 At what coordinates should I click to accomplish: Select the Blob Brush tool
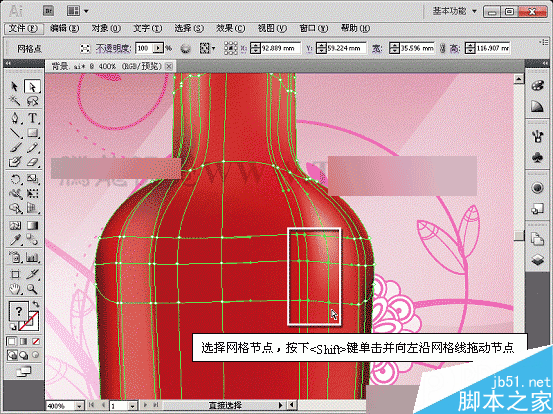[15, 162]
